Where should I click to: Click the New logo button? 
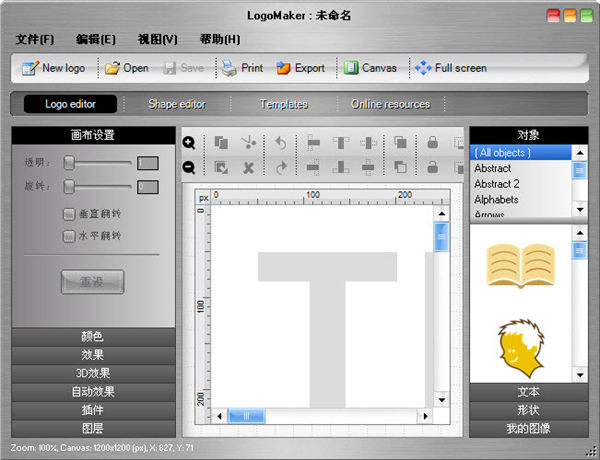pos(54,68)
